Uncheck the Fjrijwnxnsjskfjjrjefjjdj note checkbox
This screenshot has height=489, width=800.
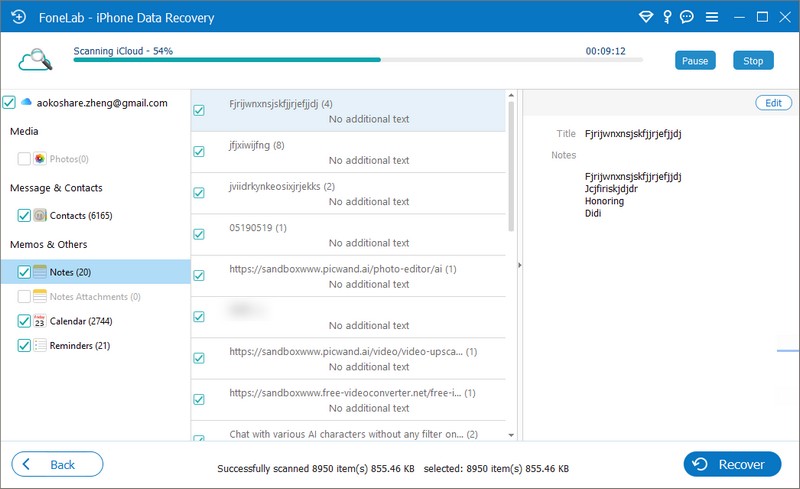(x=199, y=110)
